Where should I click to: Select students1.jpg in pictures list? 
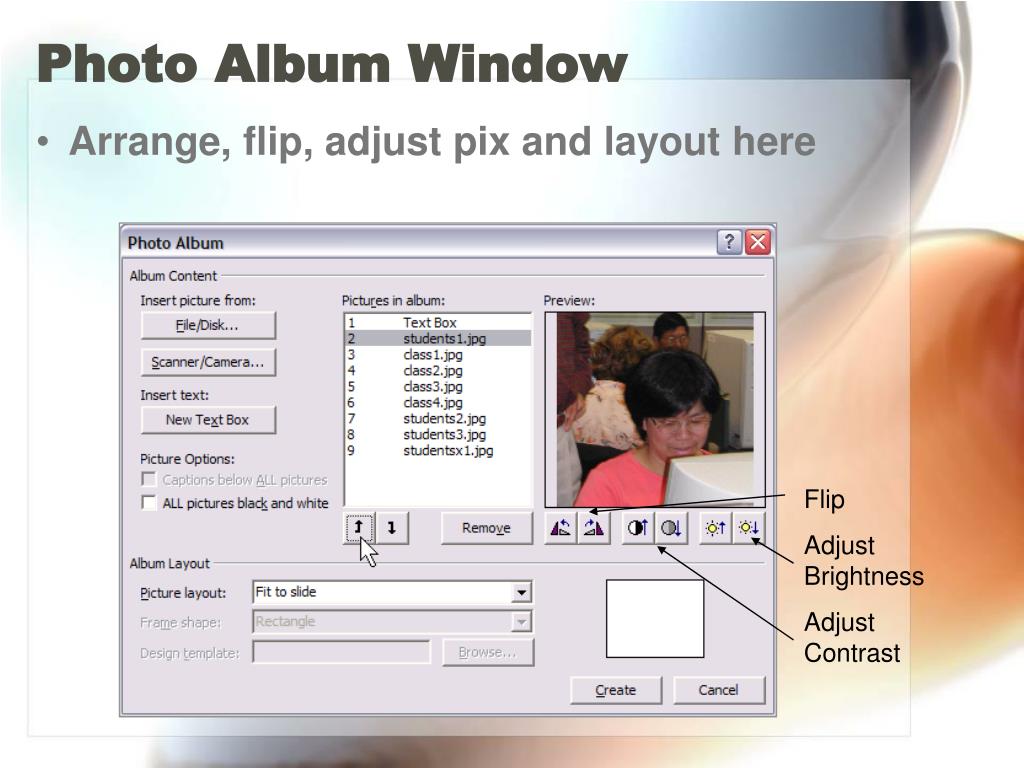(x=438, y=338)
